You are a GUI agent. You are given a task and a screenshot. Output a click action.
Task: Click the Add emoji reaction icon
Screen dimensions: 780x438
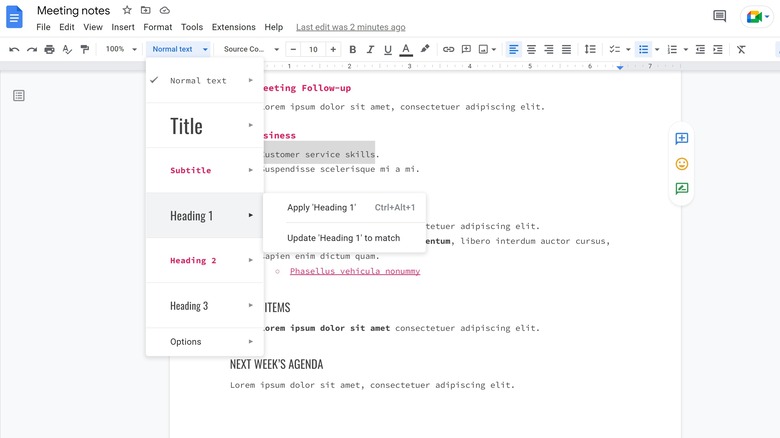(x=682, y=164)
